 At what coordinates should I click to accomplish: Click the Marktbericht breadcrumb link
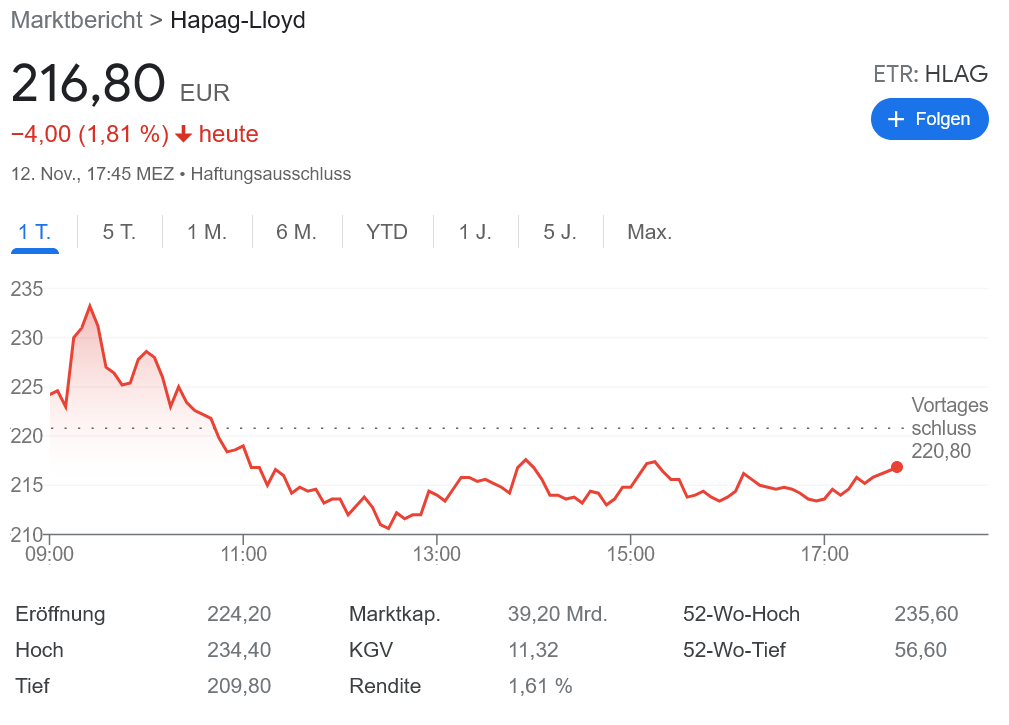coord(76,20)
